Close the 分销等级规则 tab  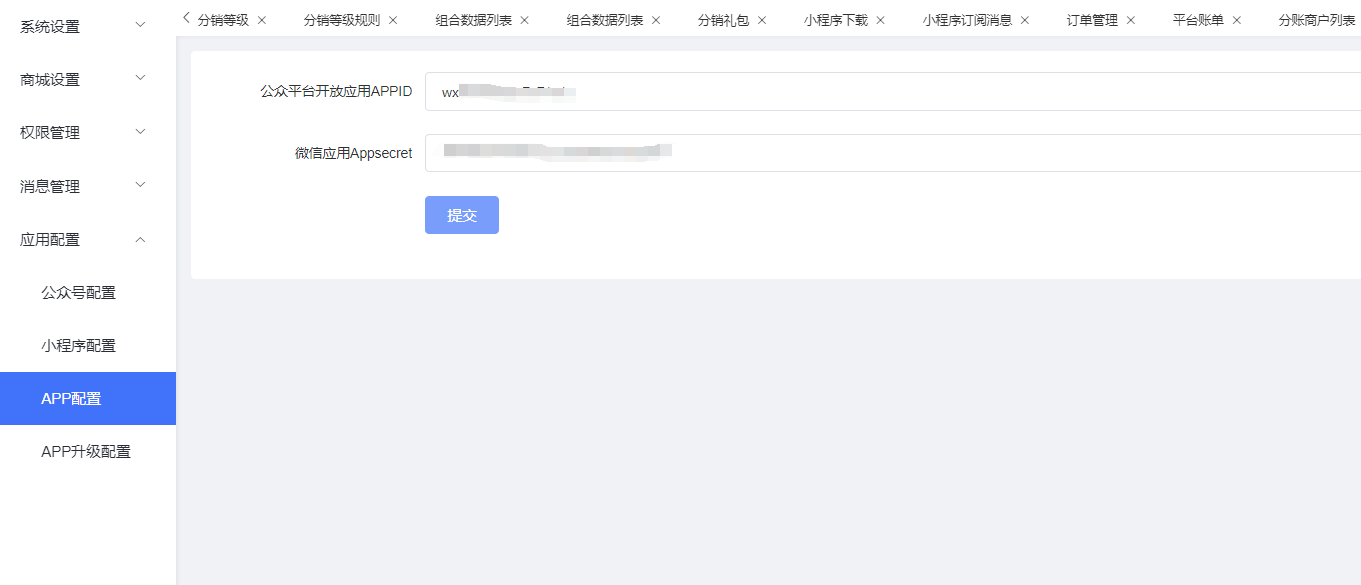[x=393, y=20]
